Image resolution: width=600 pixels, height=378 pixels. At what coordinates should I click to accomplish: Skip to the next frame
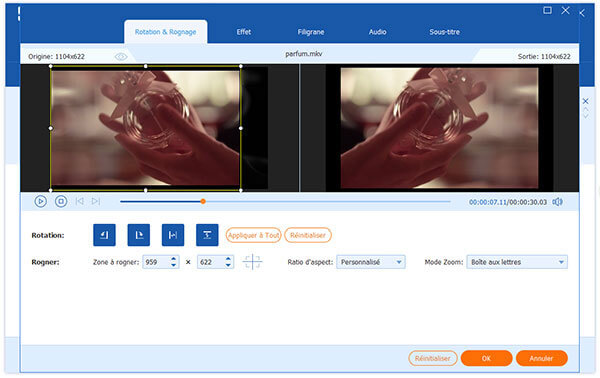[x=96, y=201]
